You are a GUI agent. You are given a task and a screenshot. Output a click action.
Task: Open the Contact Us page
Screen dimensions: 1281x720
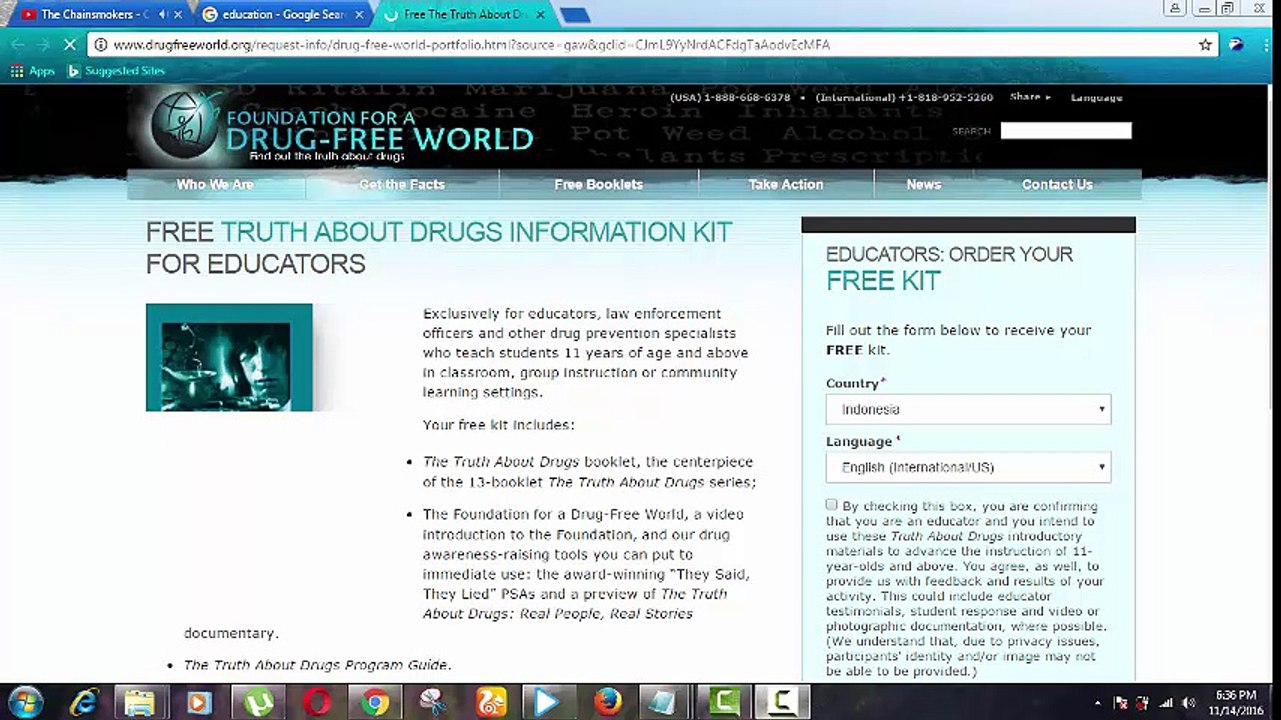[x=1057, y=184]
